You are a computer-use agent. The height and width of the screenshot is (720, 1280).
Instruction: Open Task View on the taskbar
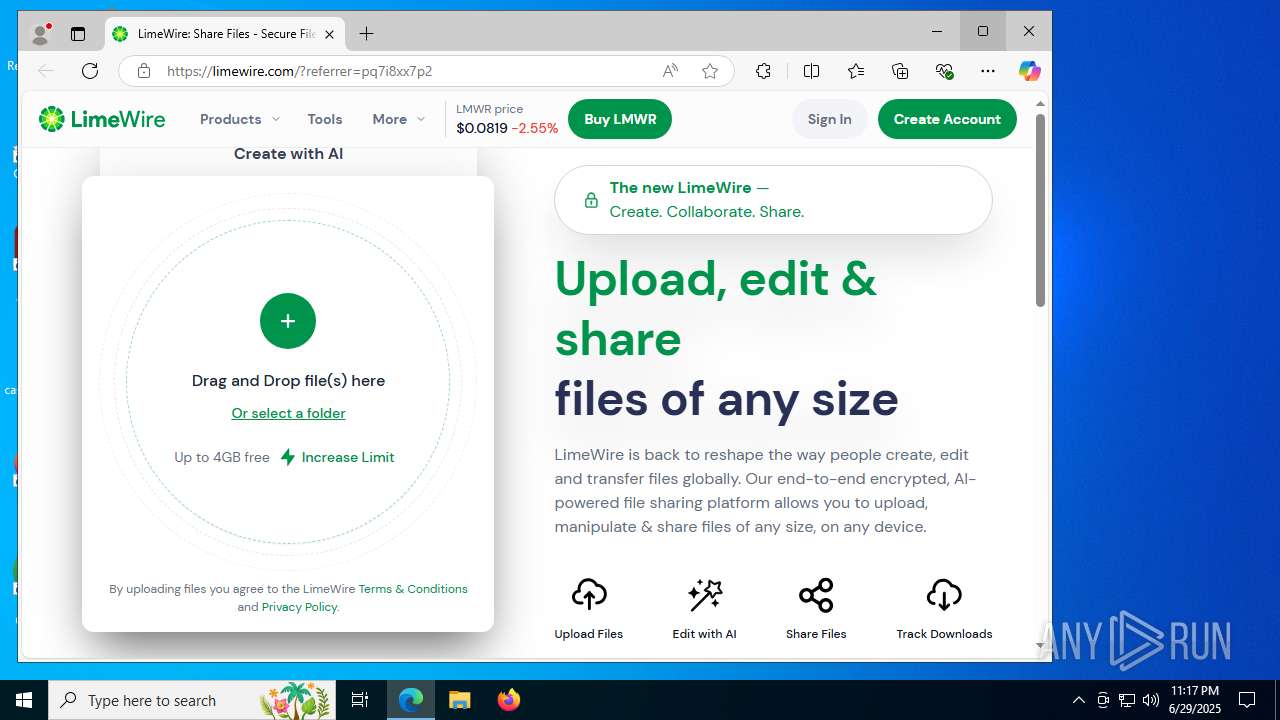tap(360, 700)
